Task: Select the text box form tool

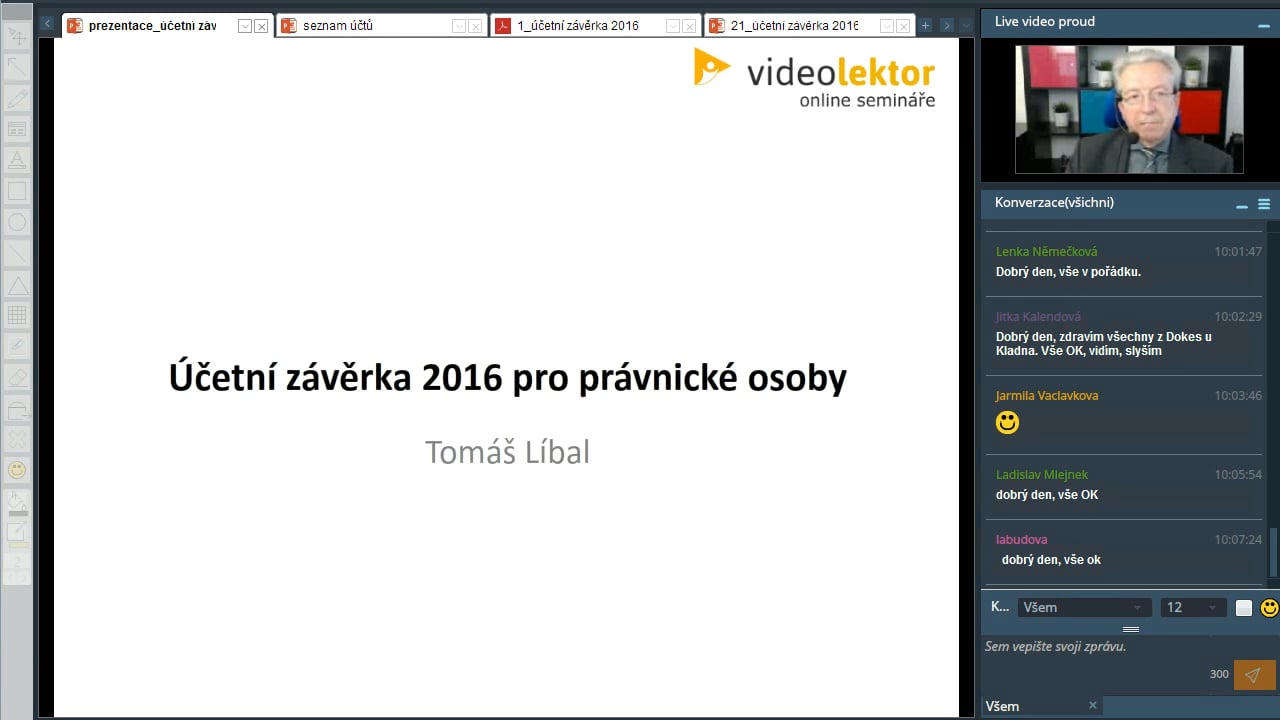Action: (x=17, y=129)
